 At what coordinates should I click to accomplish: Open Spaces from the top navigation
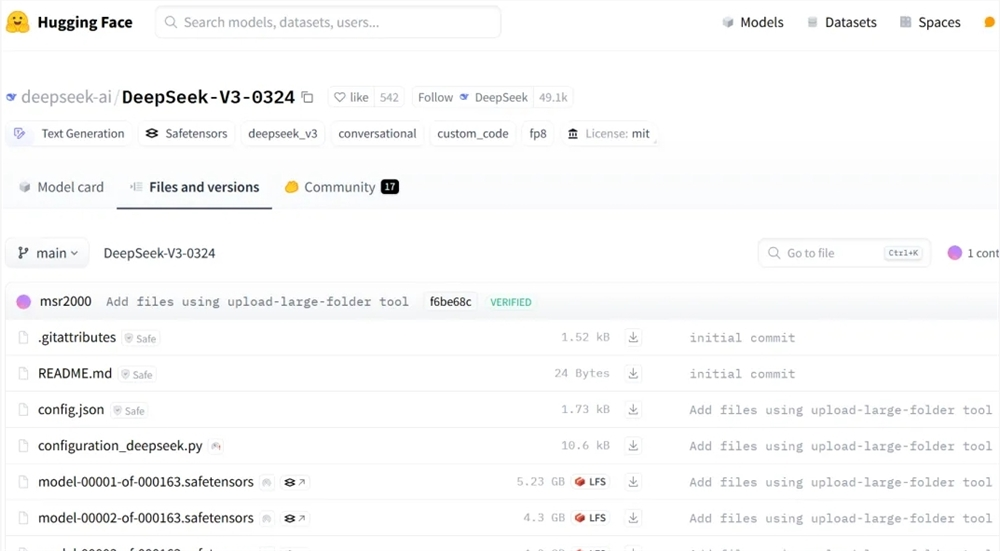tap(930, 22)
